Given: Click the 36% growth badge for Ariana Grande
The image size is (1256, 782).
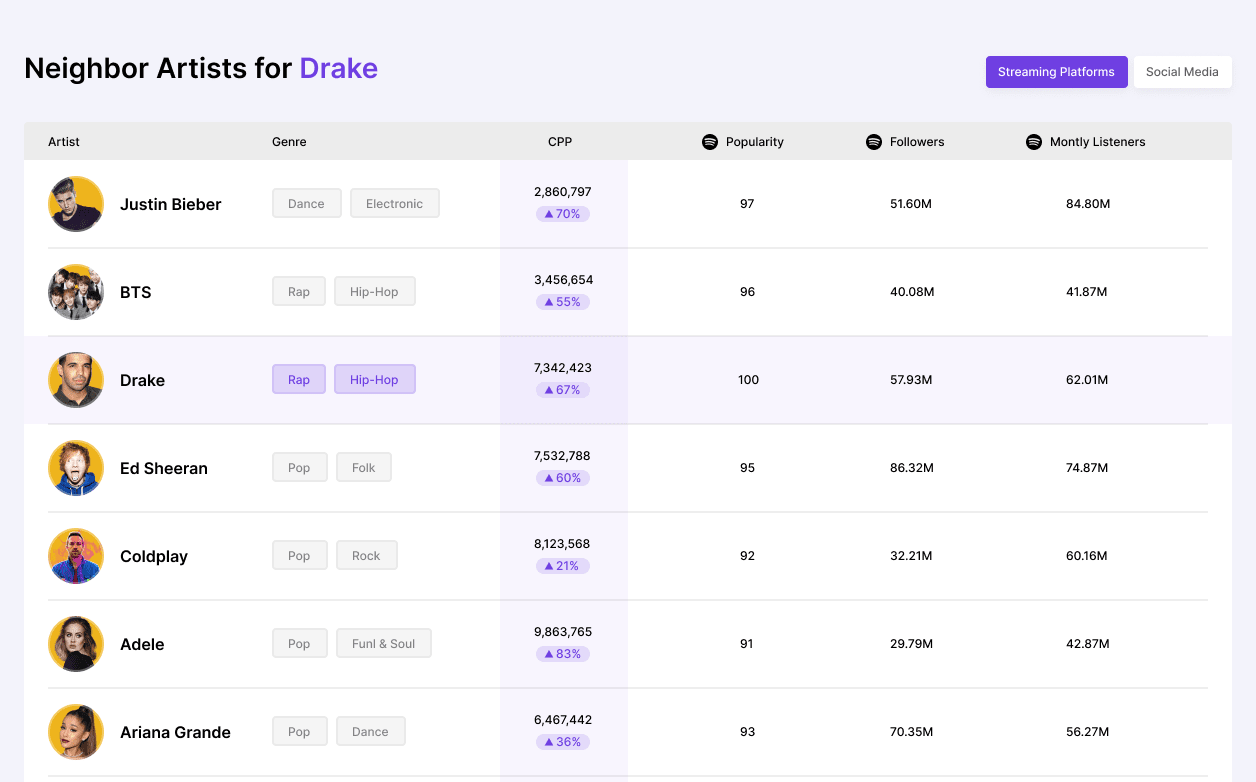Looking at the screenshot, I should pos(563,742).
